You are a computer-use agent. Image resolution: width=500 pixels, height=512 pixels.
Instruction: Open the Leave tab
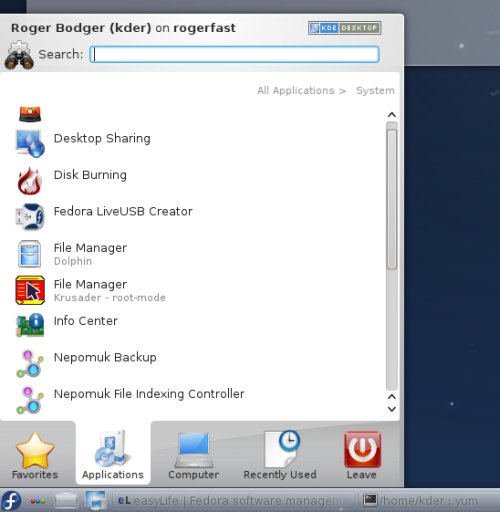[x=362, y=455]
